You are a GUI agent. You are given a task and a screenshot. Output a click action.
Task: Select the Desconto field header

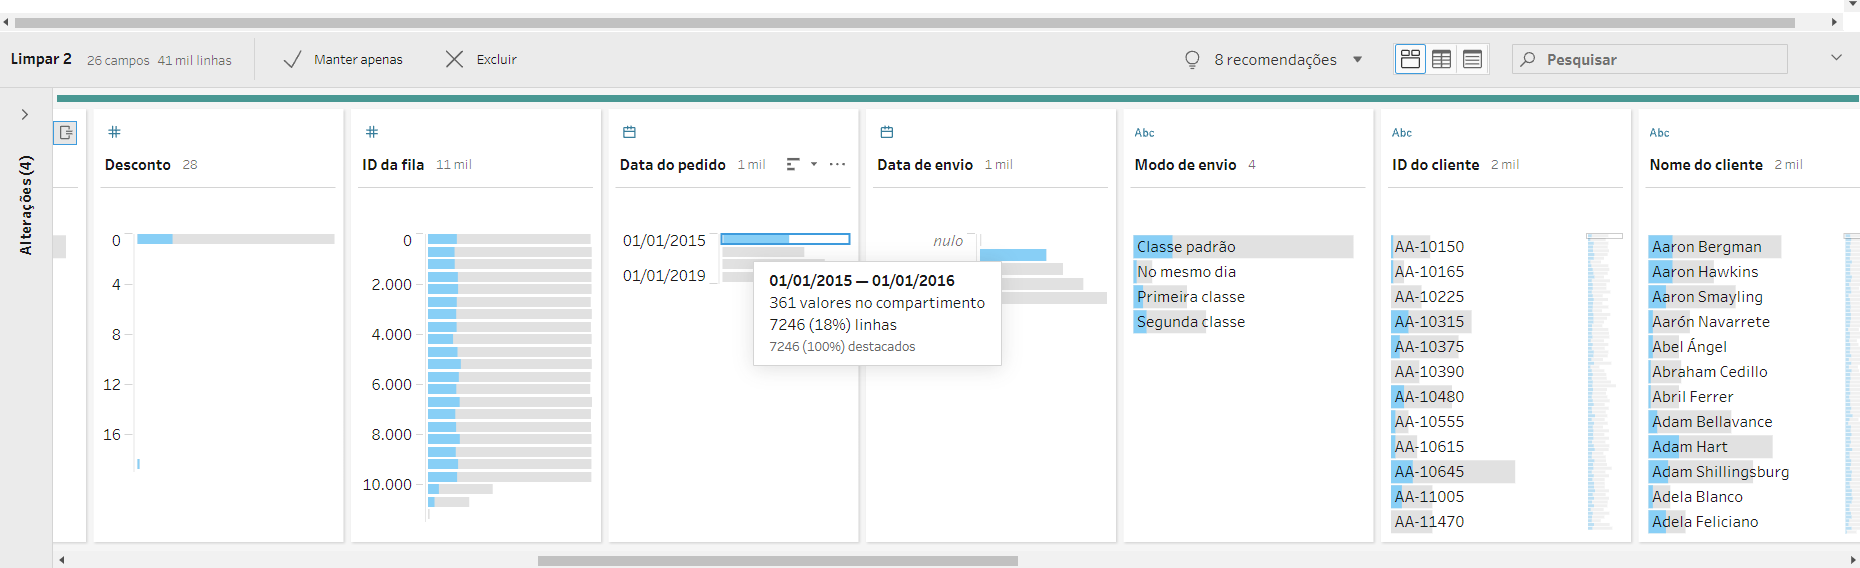click(138, 165)
